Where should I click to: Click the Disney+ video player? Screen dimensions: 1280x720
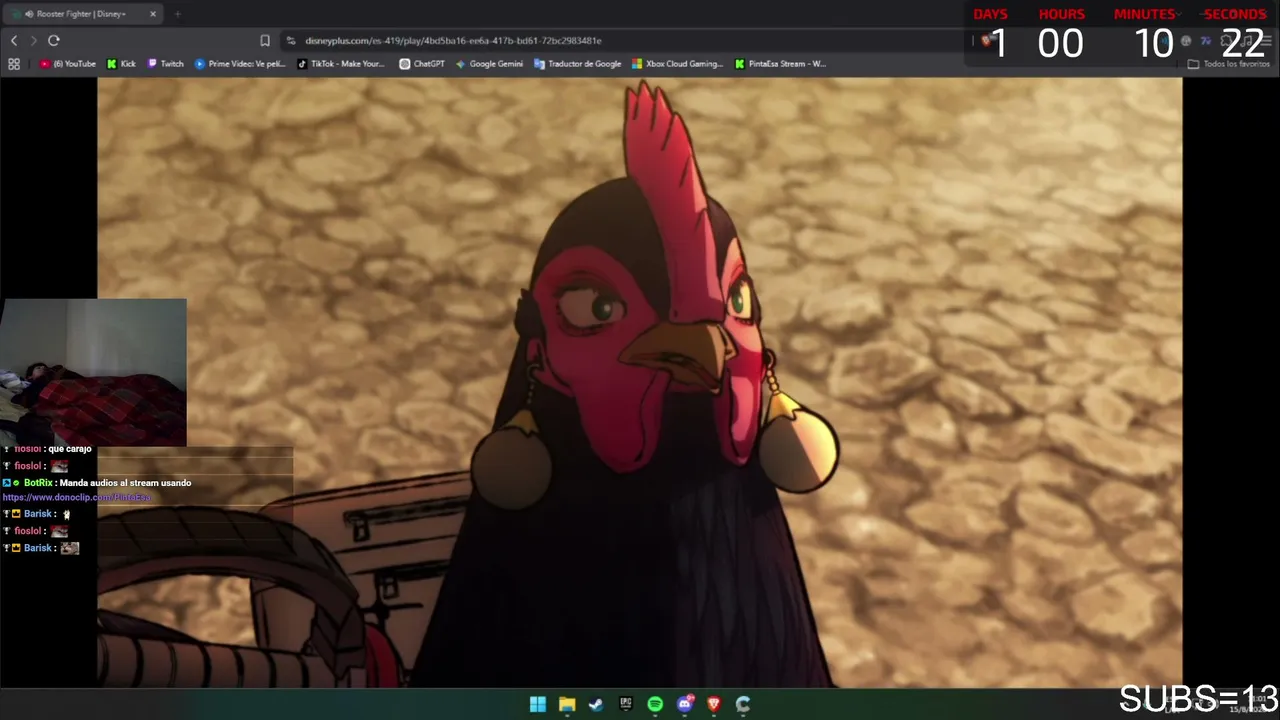tap(640, 383)
